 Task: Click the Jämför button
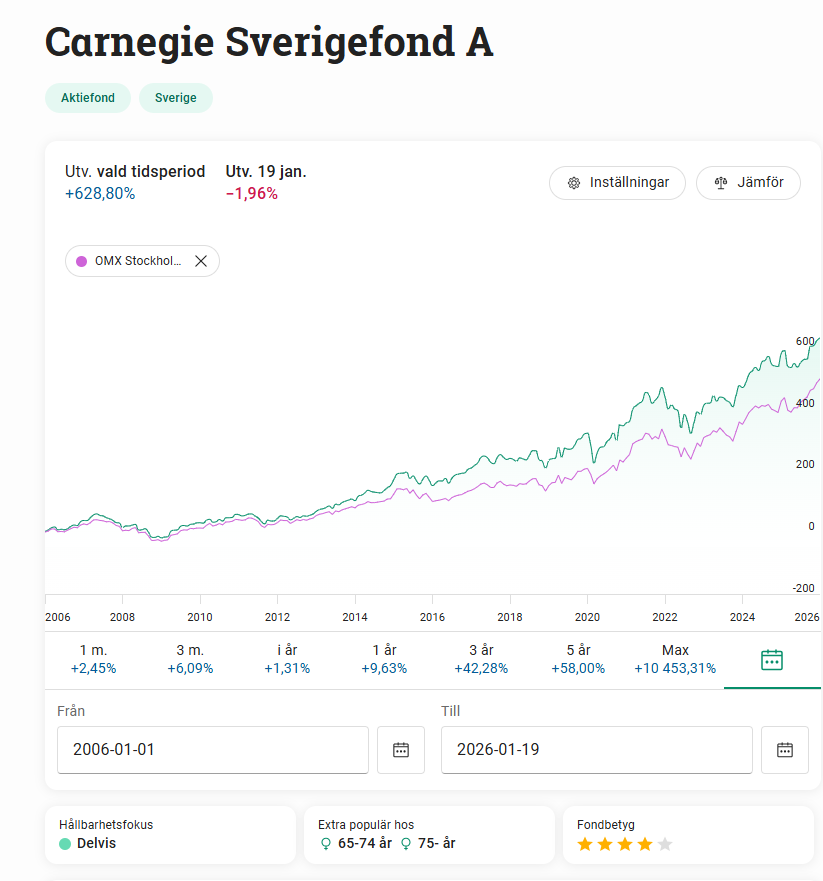(748, 183)
